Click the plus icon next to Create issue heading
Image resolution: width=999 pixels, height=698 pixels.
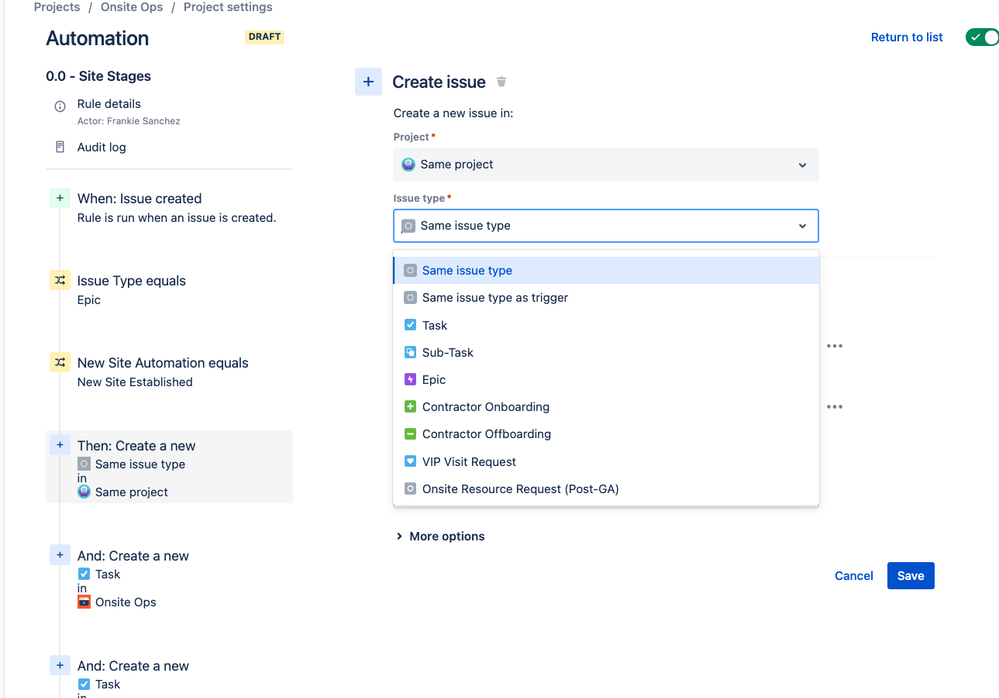tap(368, 82)
